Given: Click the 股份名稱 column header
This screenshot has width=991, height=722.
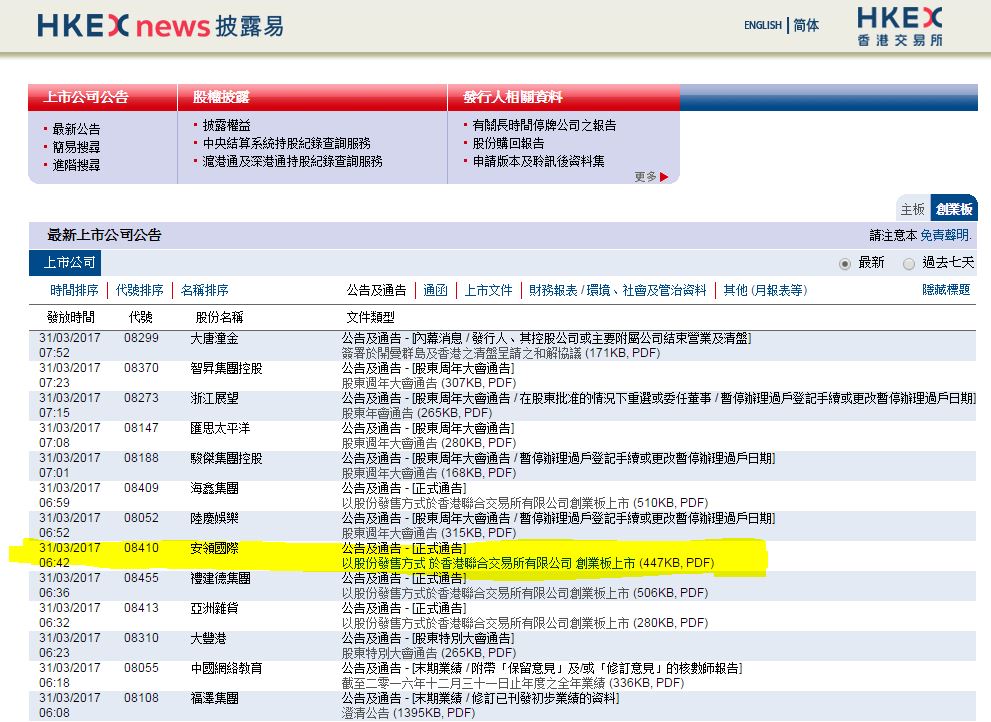Looking at the screenshot, I should (219, 317).
